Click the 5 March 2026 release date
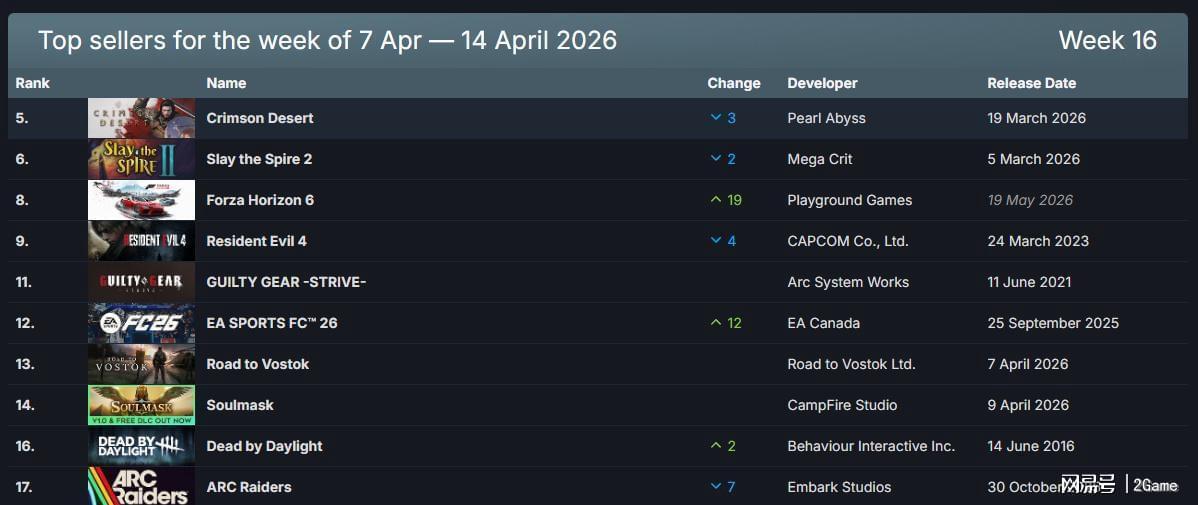This screenshot has height=505, width=1198. coord(1034,159)
